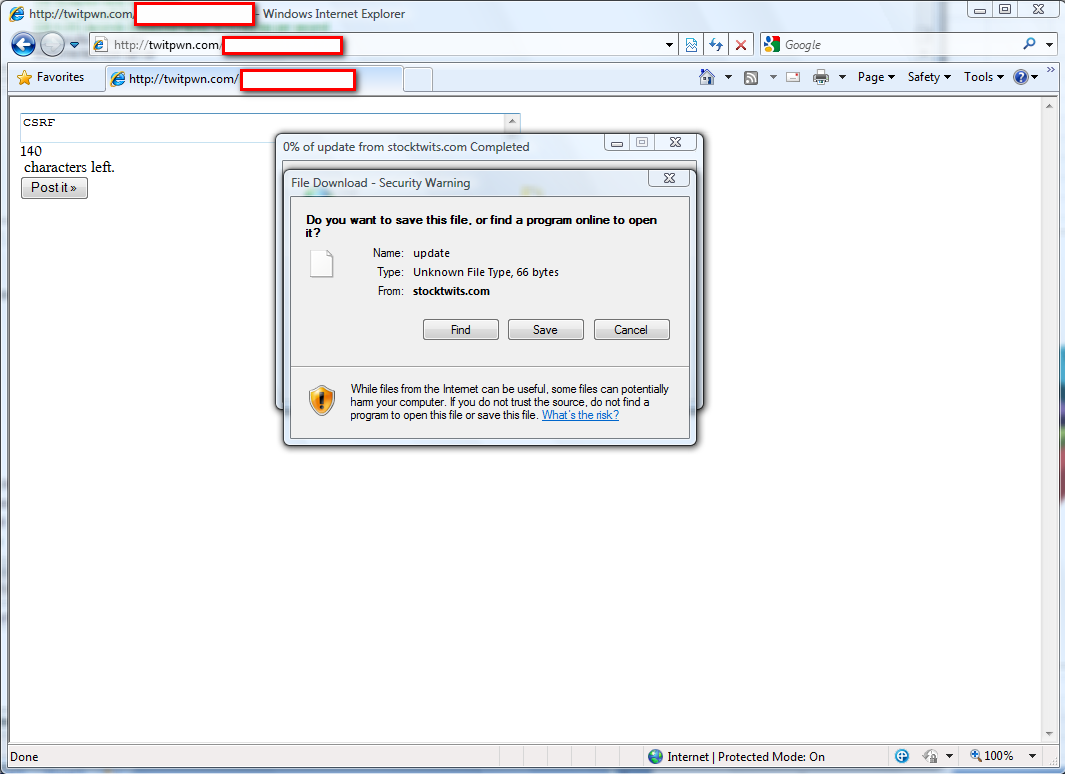Open the Favorites star button

point(51,77)
